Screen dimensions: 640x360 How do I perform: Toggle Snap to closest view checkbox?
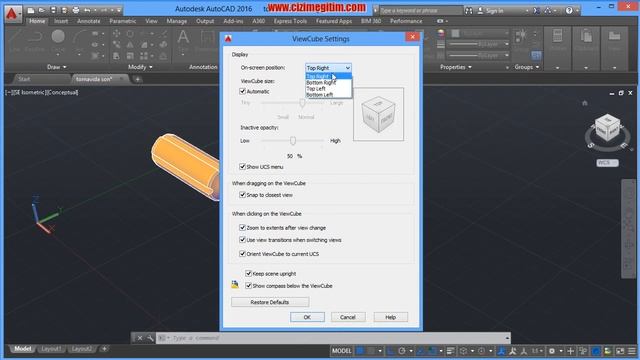click(242, 195)
